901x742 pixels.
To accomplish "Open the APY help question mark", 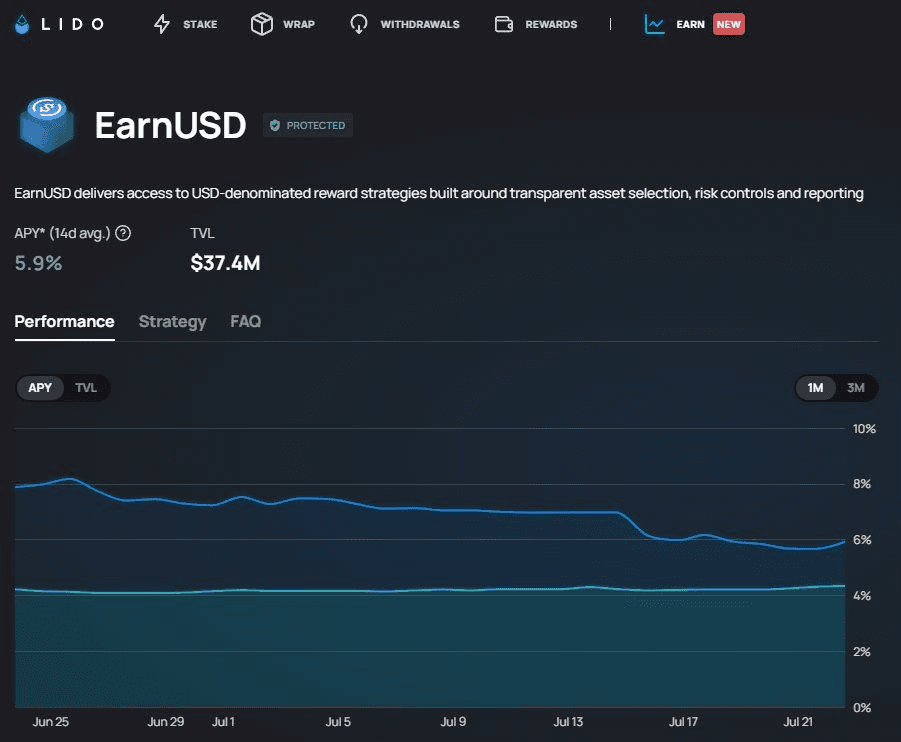I will (123, 233).
